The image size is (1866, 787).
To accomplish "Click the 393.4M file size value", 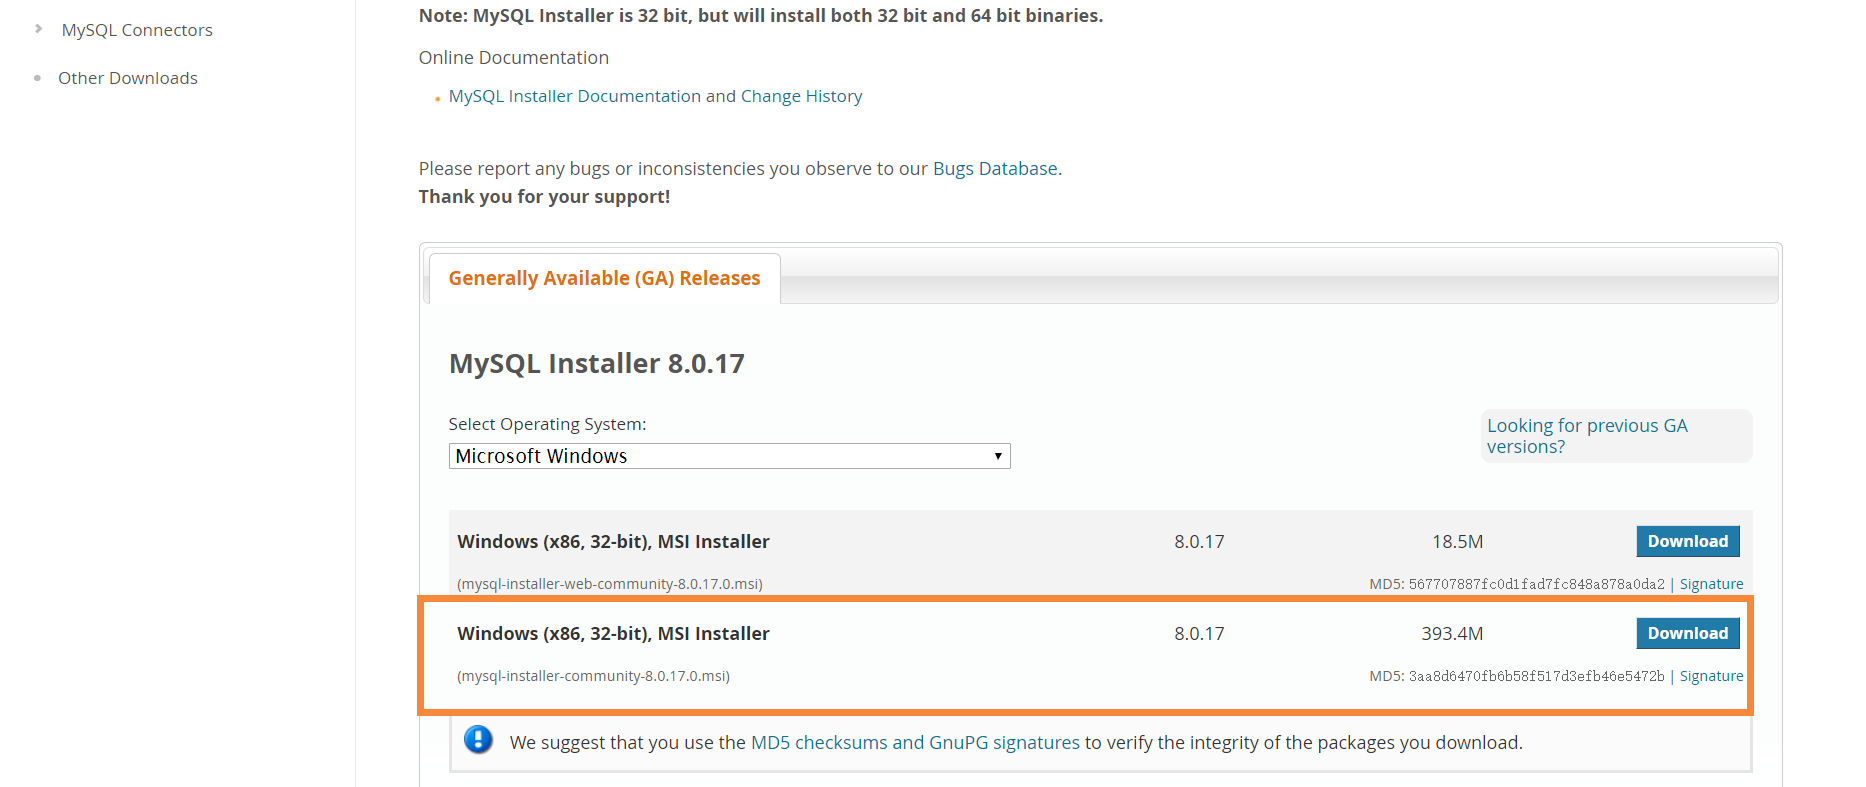I will pos(1452,633).
